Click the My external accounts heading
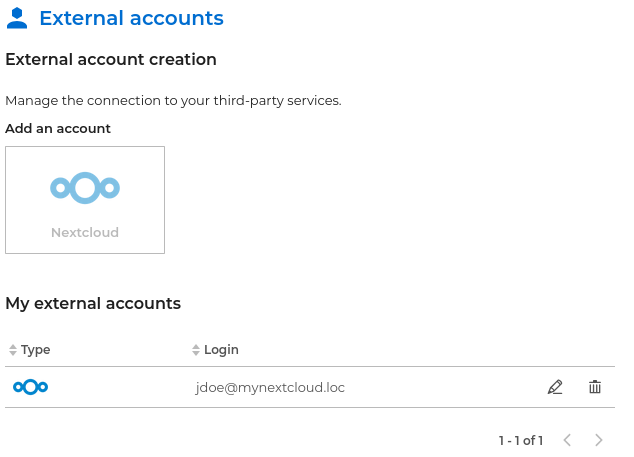 pyautogui.click(x=93, y=303)
